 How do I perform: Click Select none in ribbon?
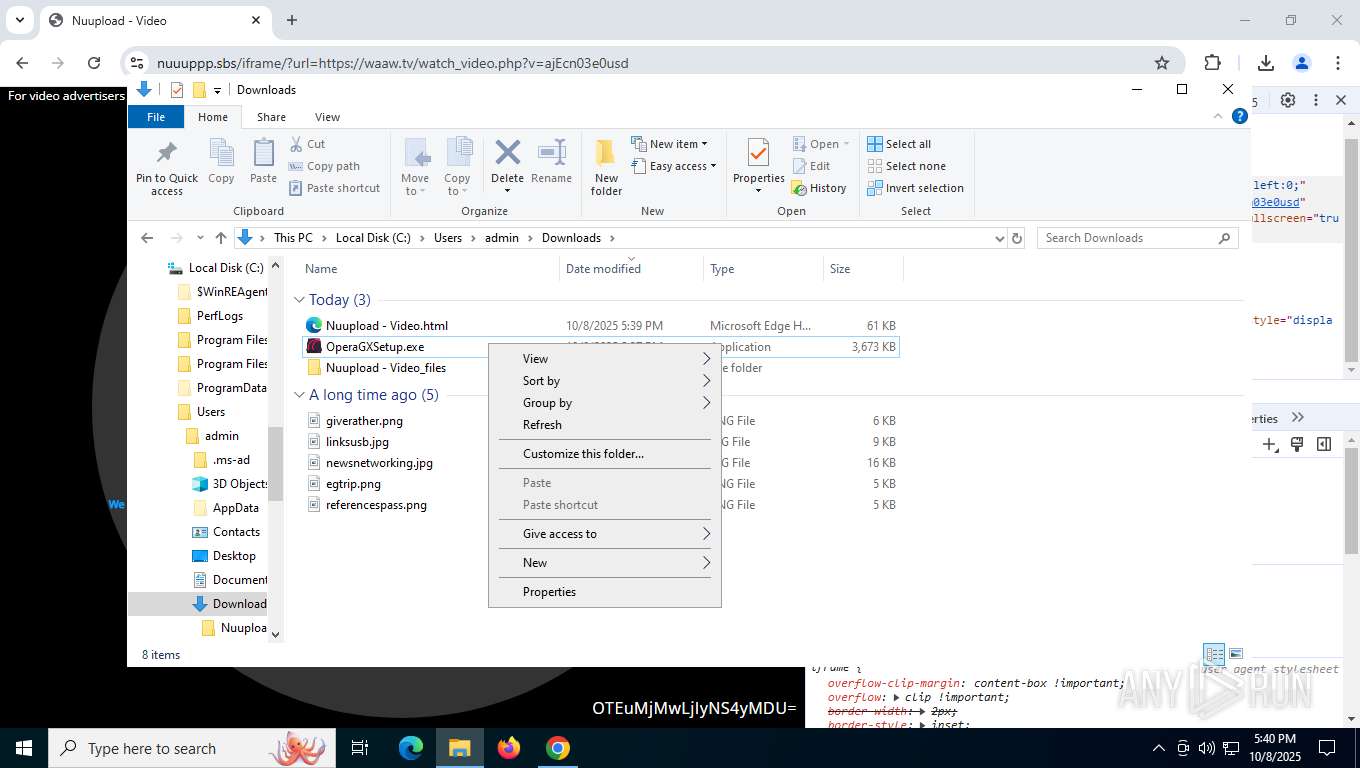click(x=906, y=166)
